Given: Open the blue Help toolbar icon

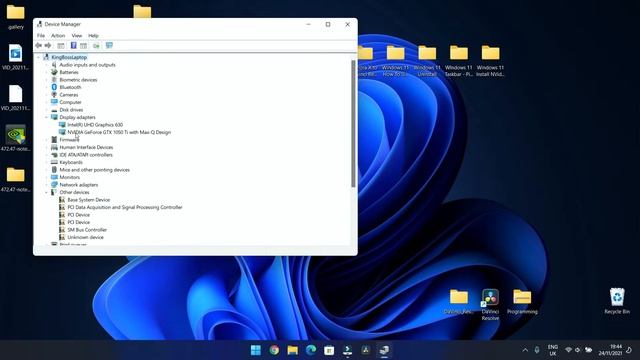Looking at the screenshot, I should pos(73,45).
